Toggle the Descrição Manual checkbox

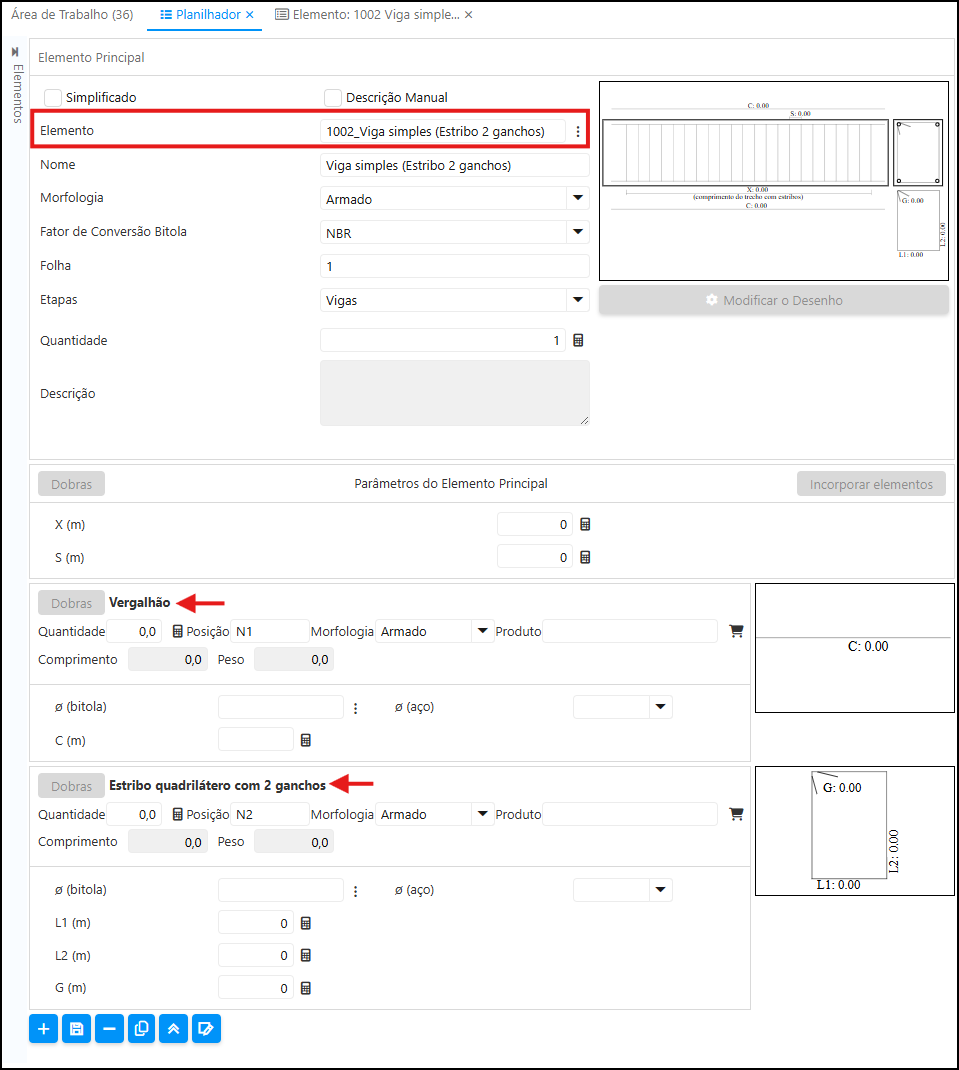333,97
